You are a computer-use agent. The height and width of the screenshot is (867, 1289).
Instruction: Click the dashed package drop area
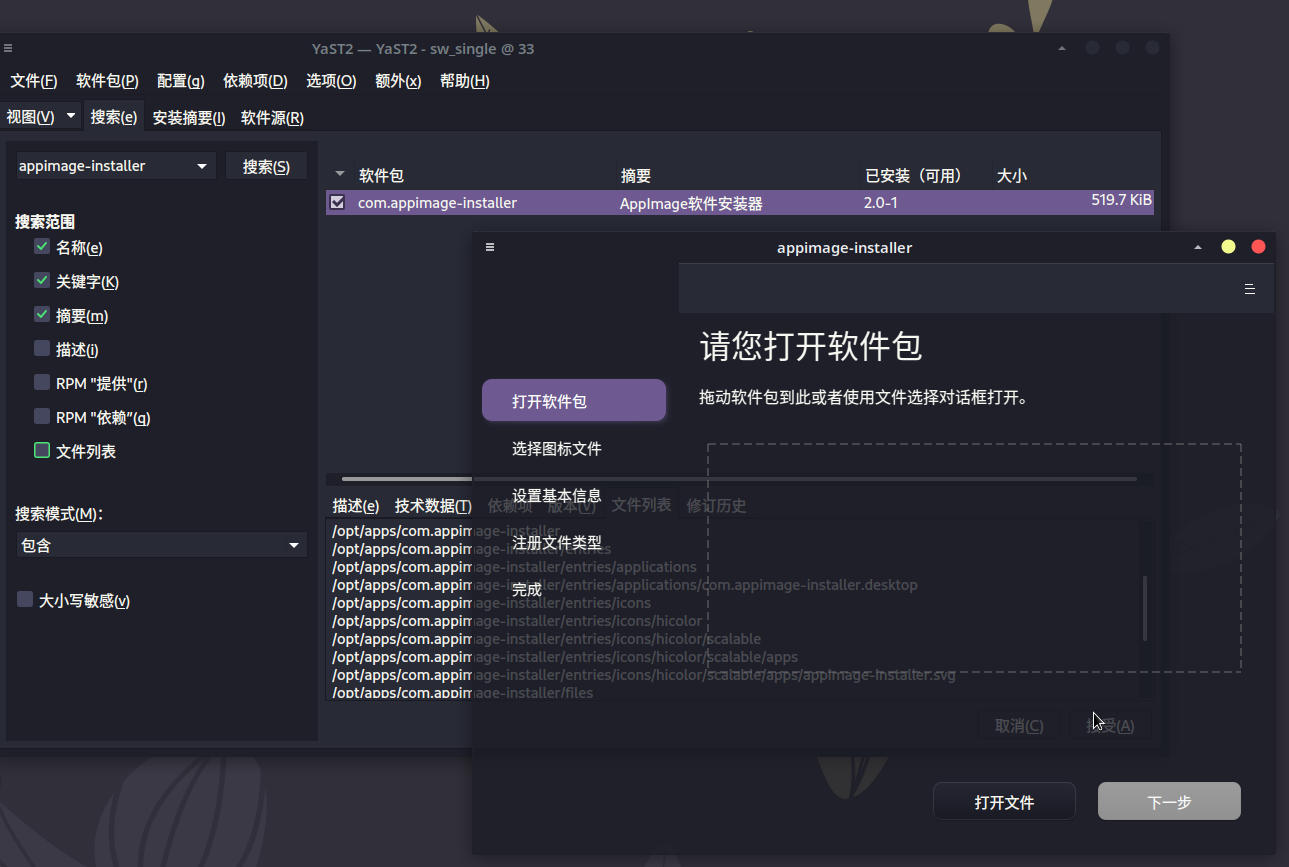tap(974, 558)
